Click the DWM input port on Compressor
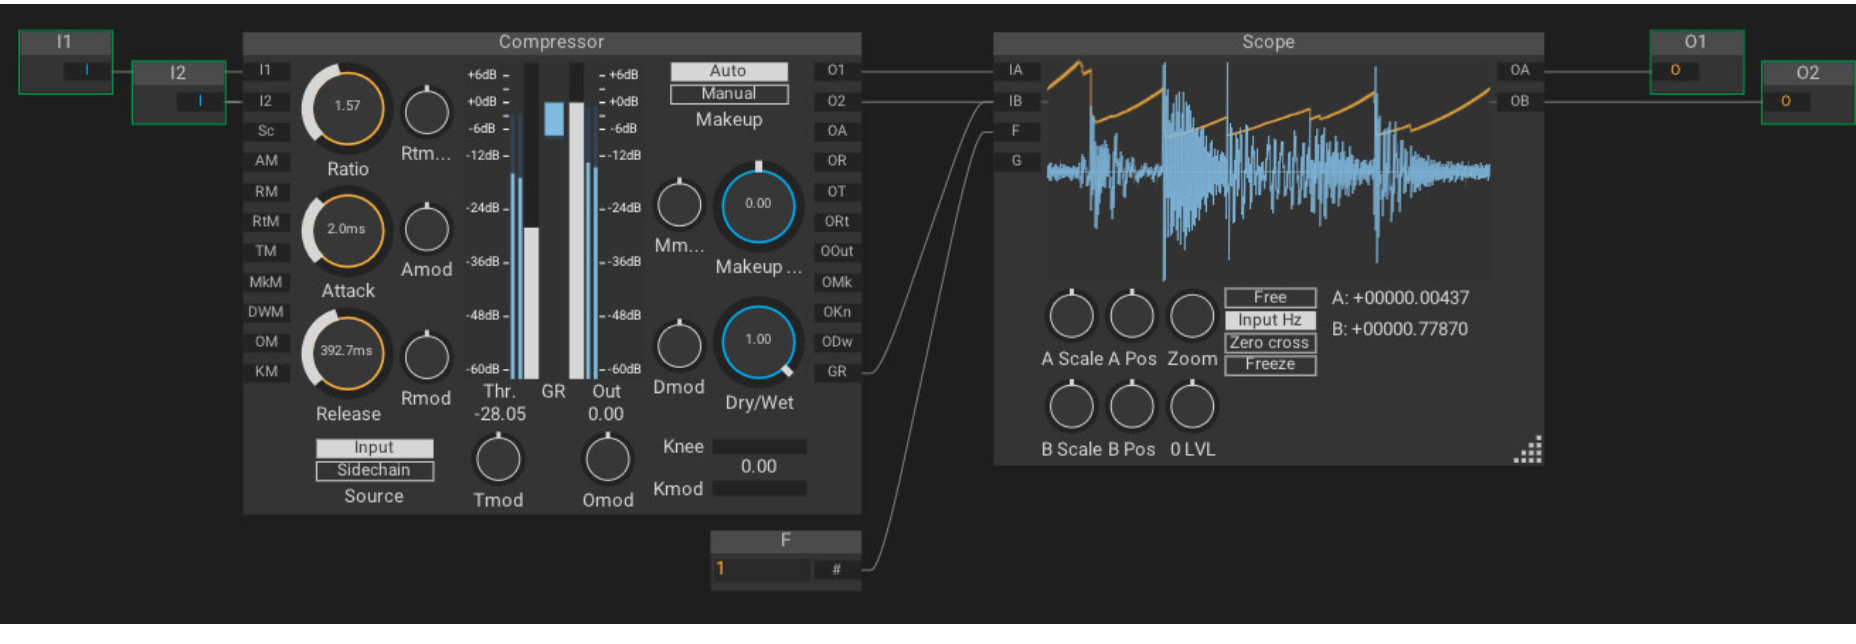Image resolution: width=1856 pixels, height=644 pixels. point(266,312)
